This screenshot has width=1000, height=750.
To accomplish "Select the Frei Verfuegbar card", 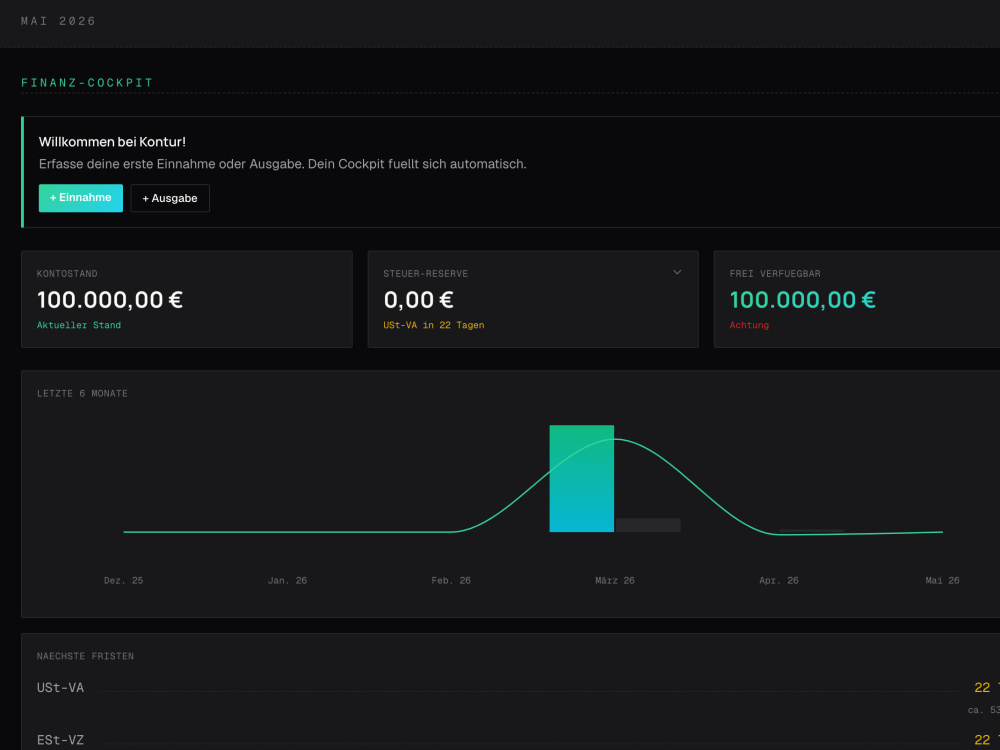I will [857, 299].
